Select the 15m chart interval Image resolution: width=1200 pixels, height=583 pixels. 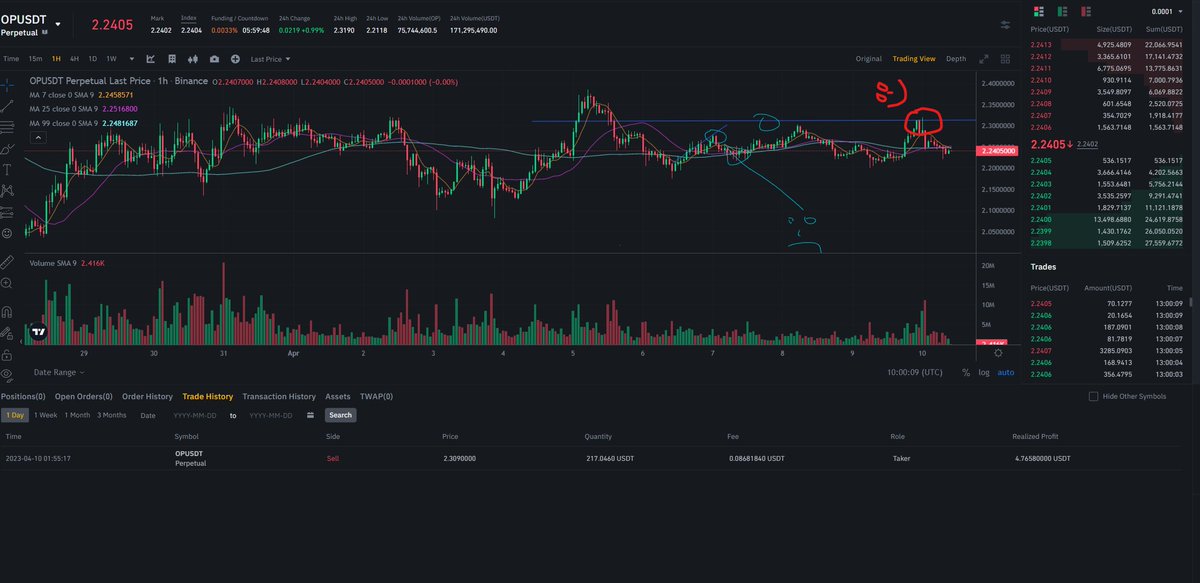tap(35, 59)
